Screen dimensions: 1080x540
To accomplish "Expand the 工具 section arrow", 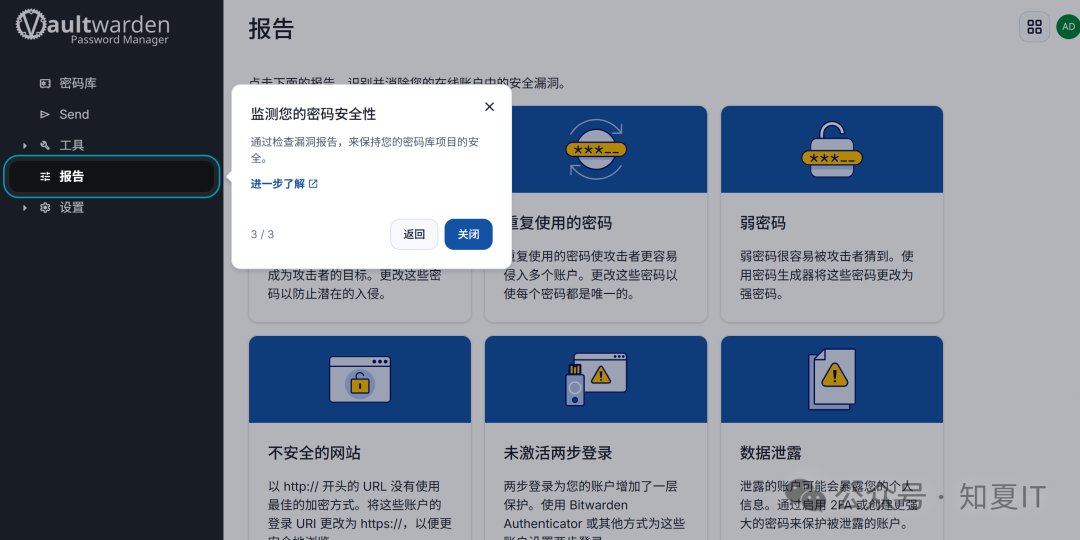I will point(25,145).
